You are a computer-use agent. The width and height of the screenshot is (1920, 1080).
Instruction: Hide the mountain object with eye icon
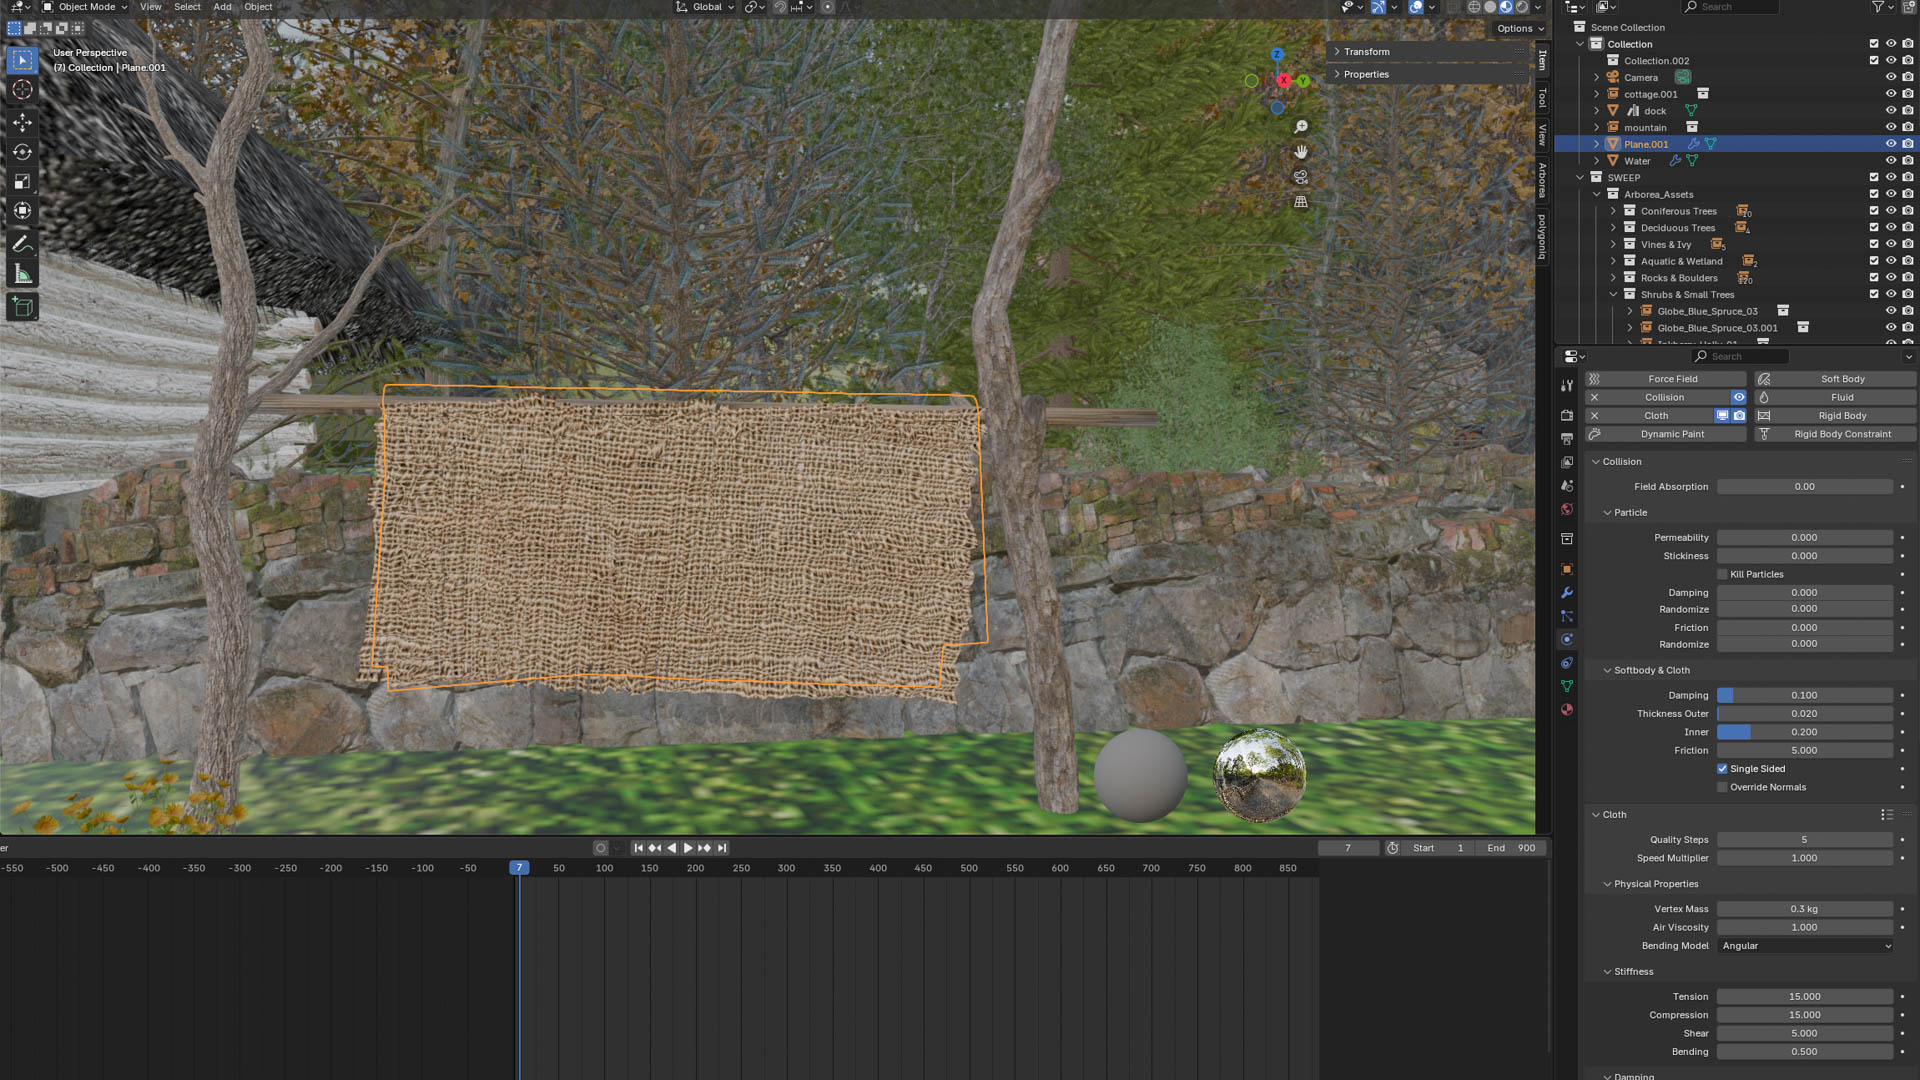click(x=1890, y=128)
